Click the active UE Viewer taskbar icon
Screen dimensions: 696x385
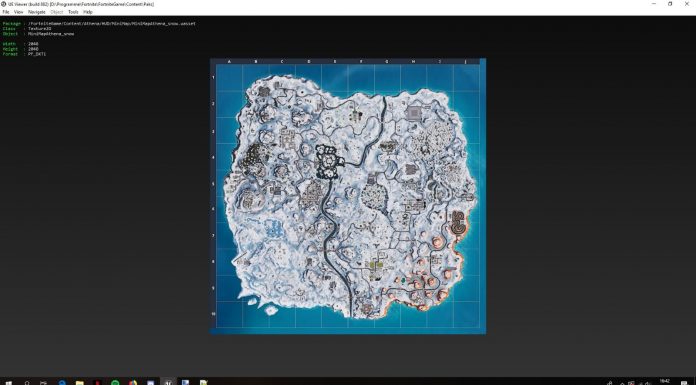[x=168, y=382]
